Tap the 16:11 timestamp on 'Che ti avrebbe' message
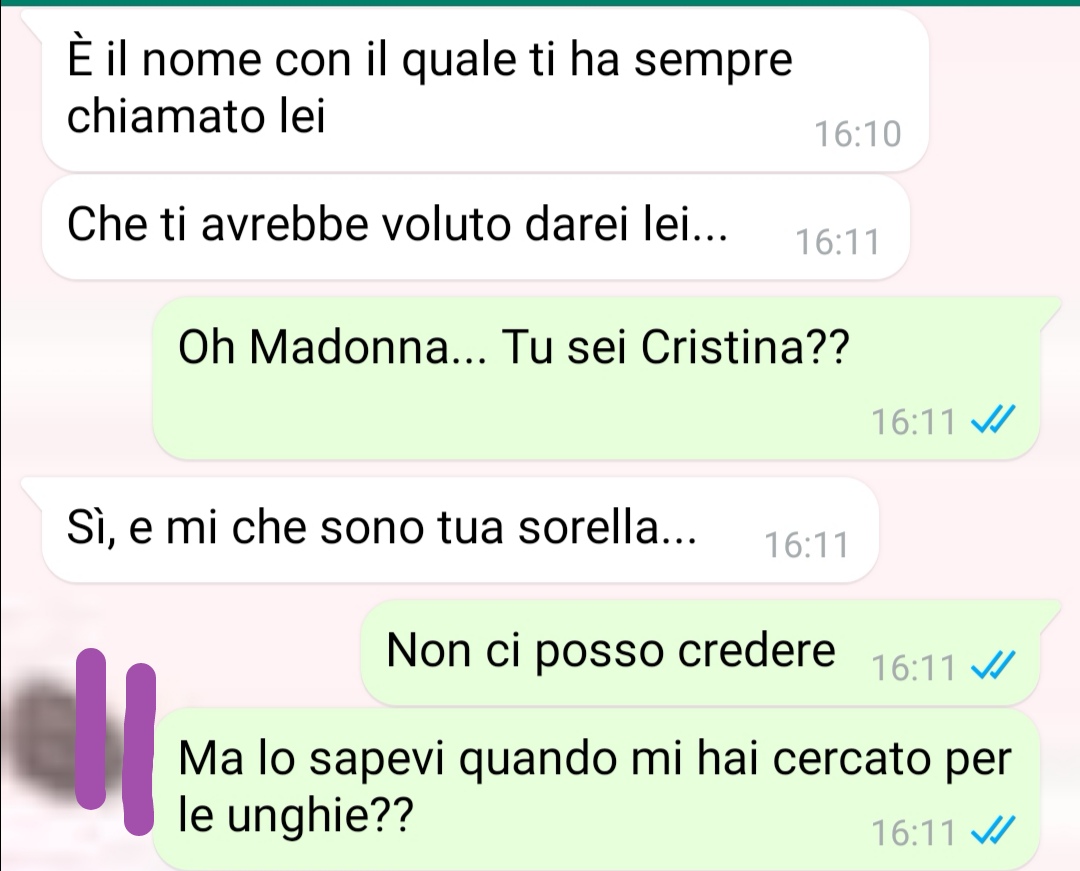This screenshot has height=871, width=1080. (x=838, y=242)
